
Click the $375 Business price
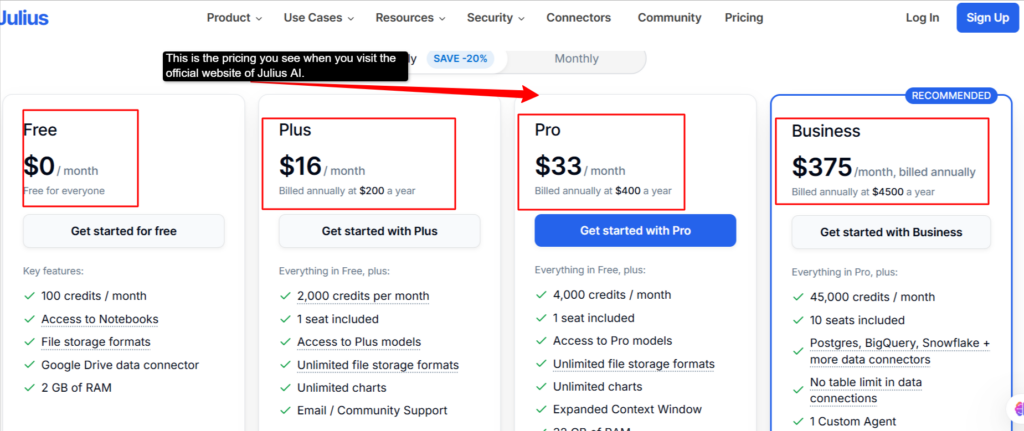tap(822, 167)
